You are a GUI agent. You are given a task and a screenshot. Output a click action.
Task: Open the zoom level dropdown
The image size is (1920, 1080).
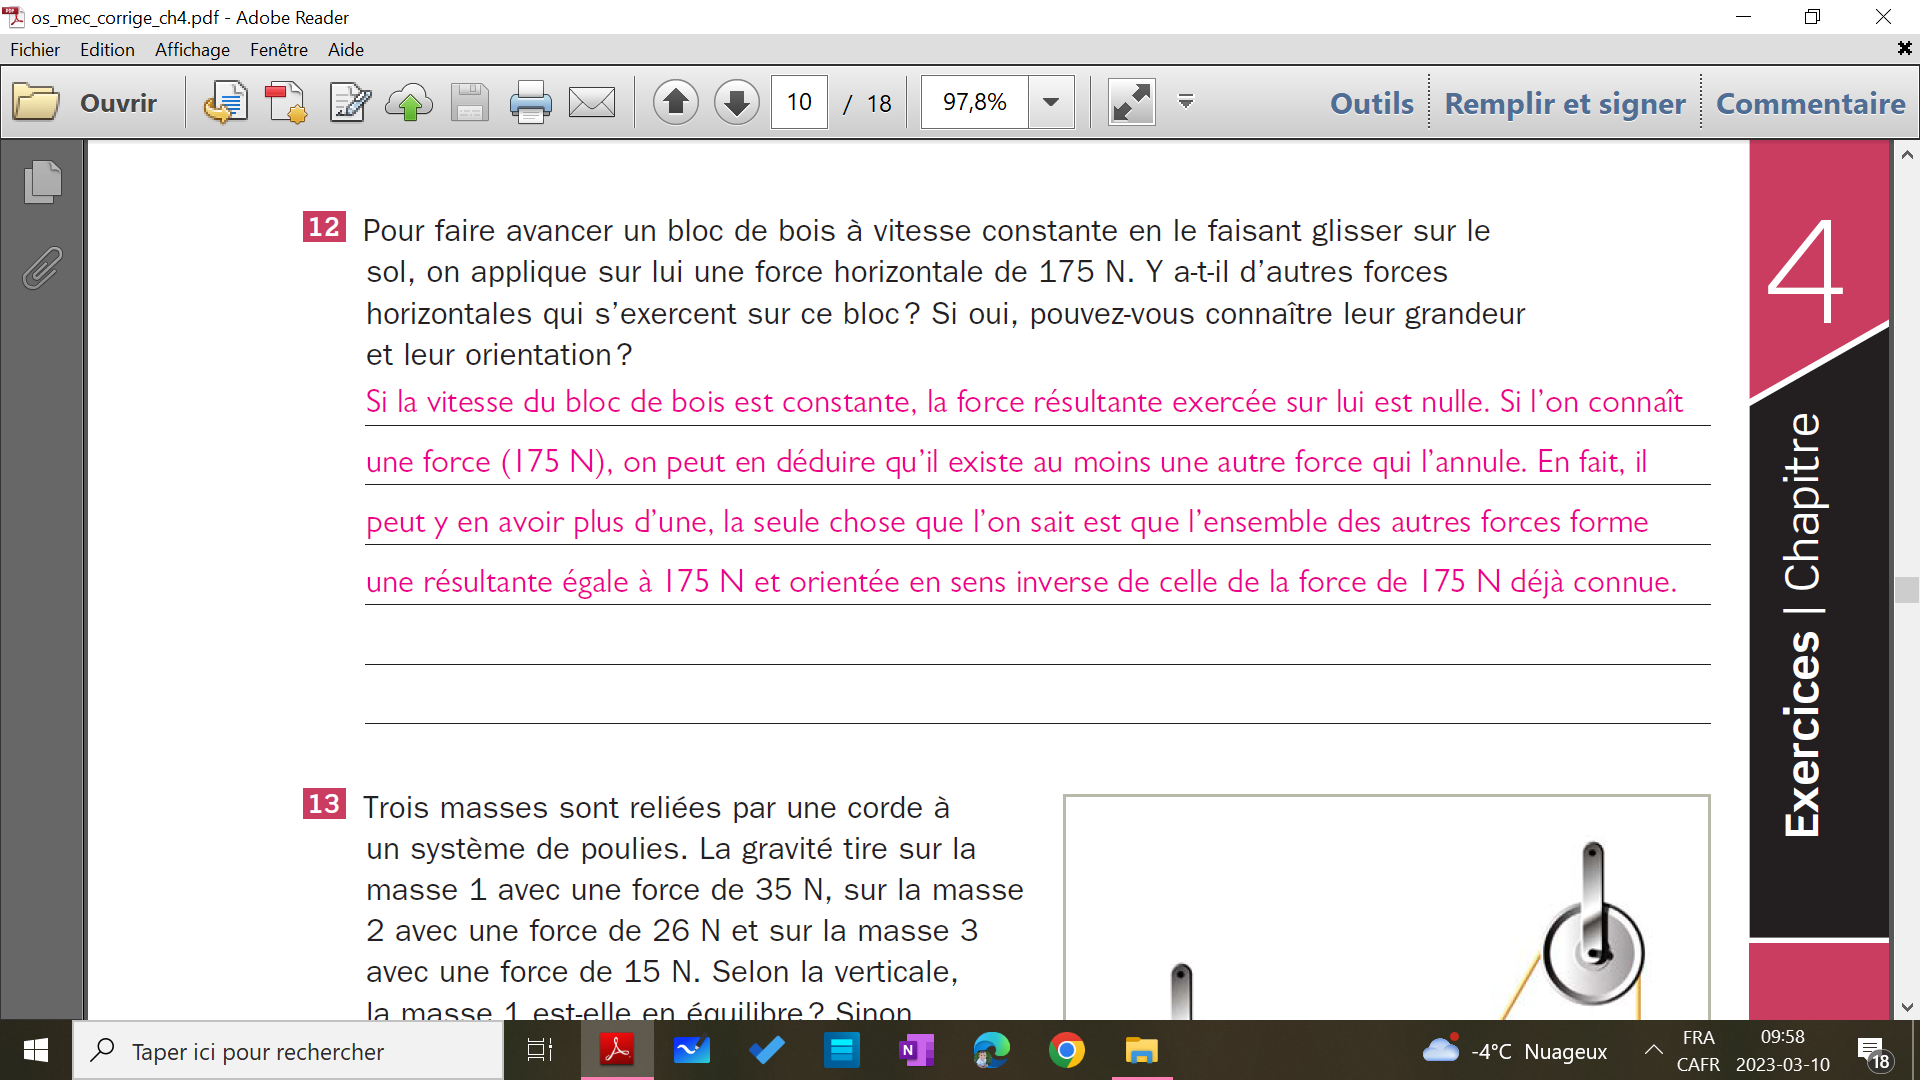click(x=1051, y=101)
